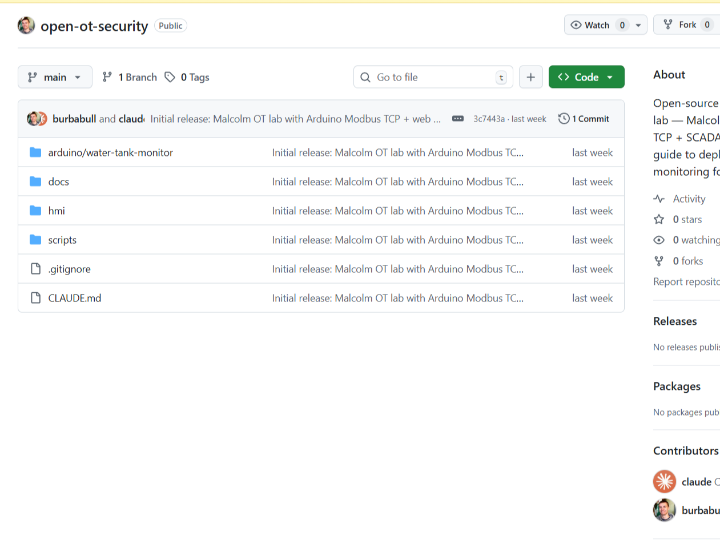The height and width of the screenshot is (540, 720).
Task: Expand the green Code dropdown button
Action: click(586, 77)
